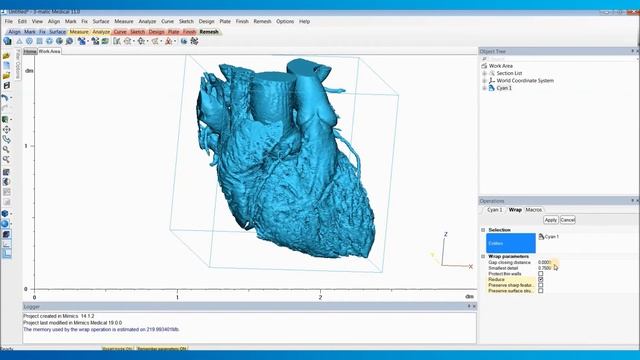Open dropdown arrow beside the blue sphere icon

pyautogui.click(x=11, y=224)
